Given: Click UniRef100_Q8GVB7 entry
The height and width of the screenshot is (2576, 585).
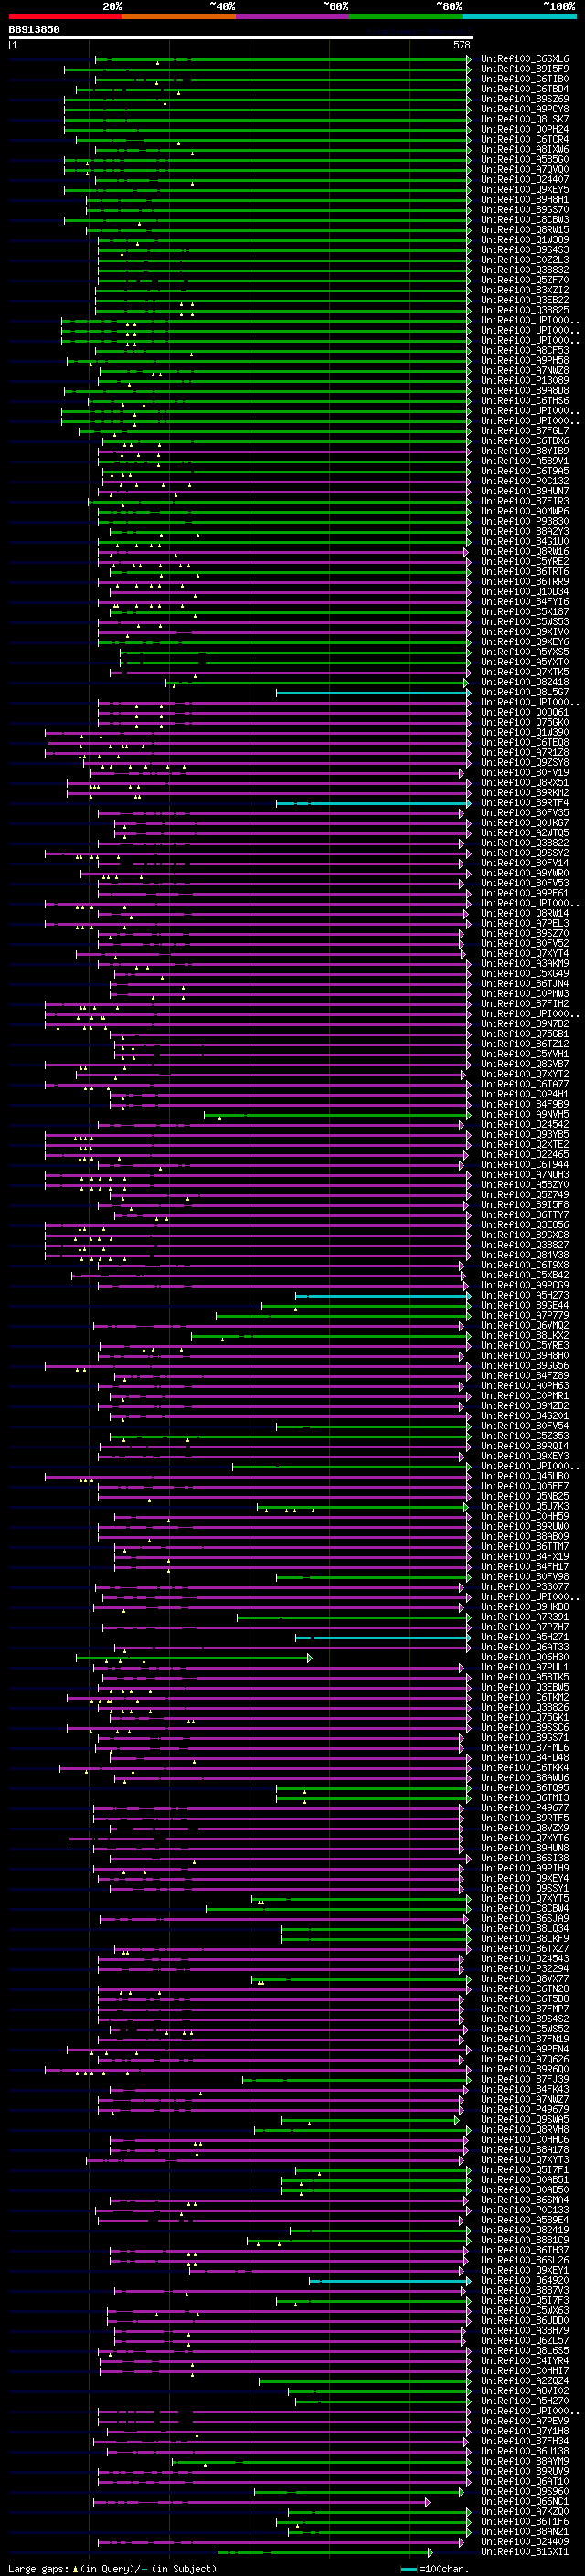Looking at the screenshot, I should [525, 1064].
